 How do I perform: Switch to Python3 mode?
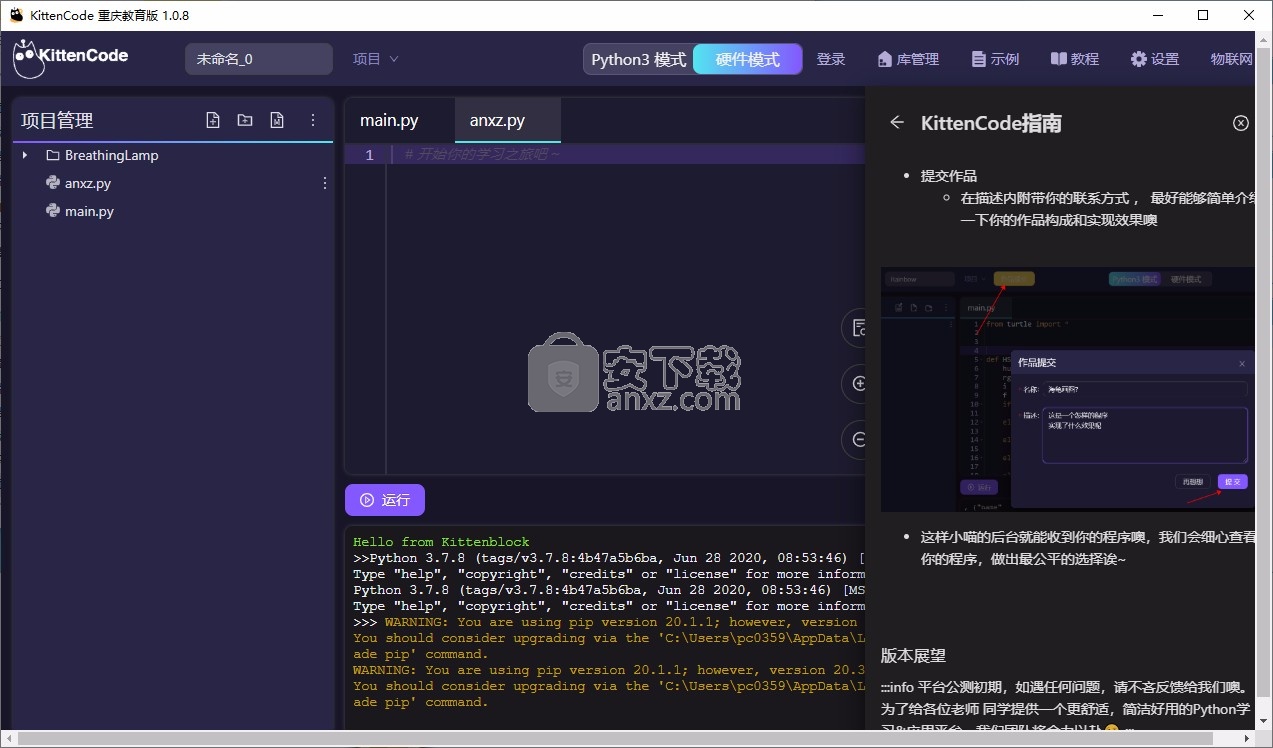click(x=638, y=59)
